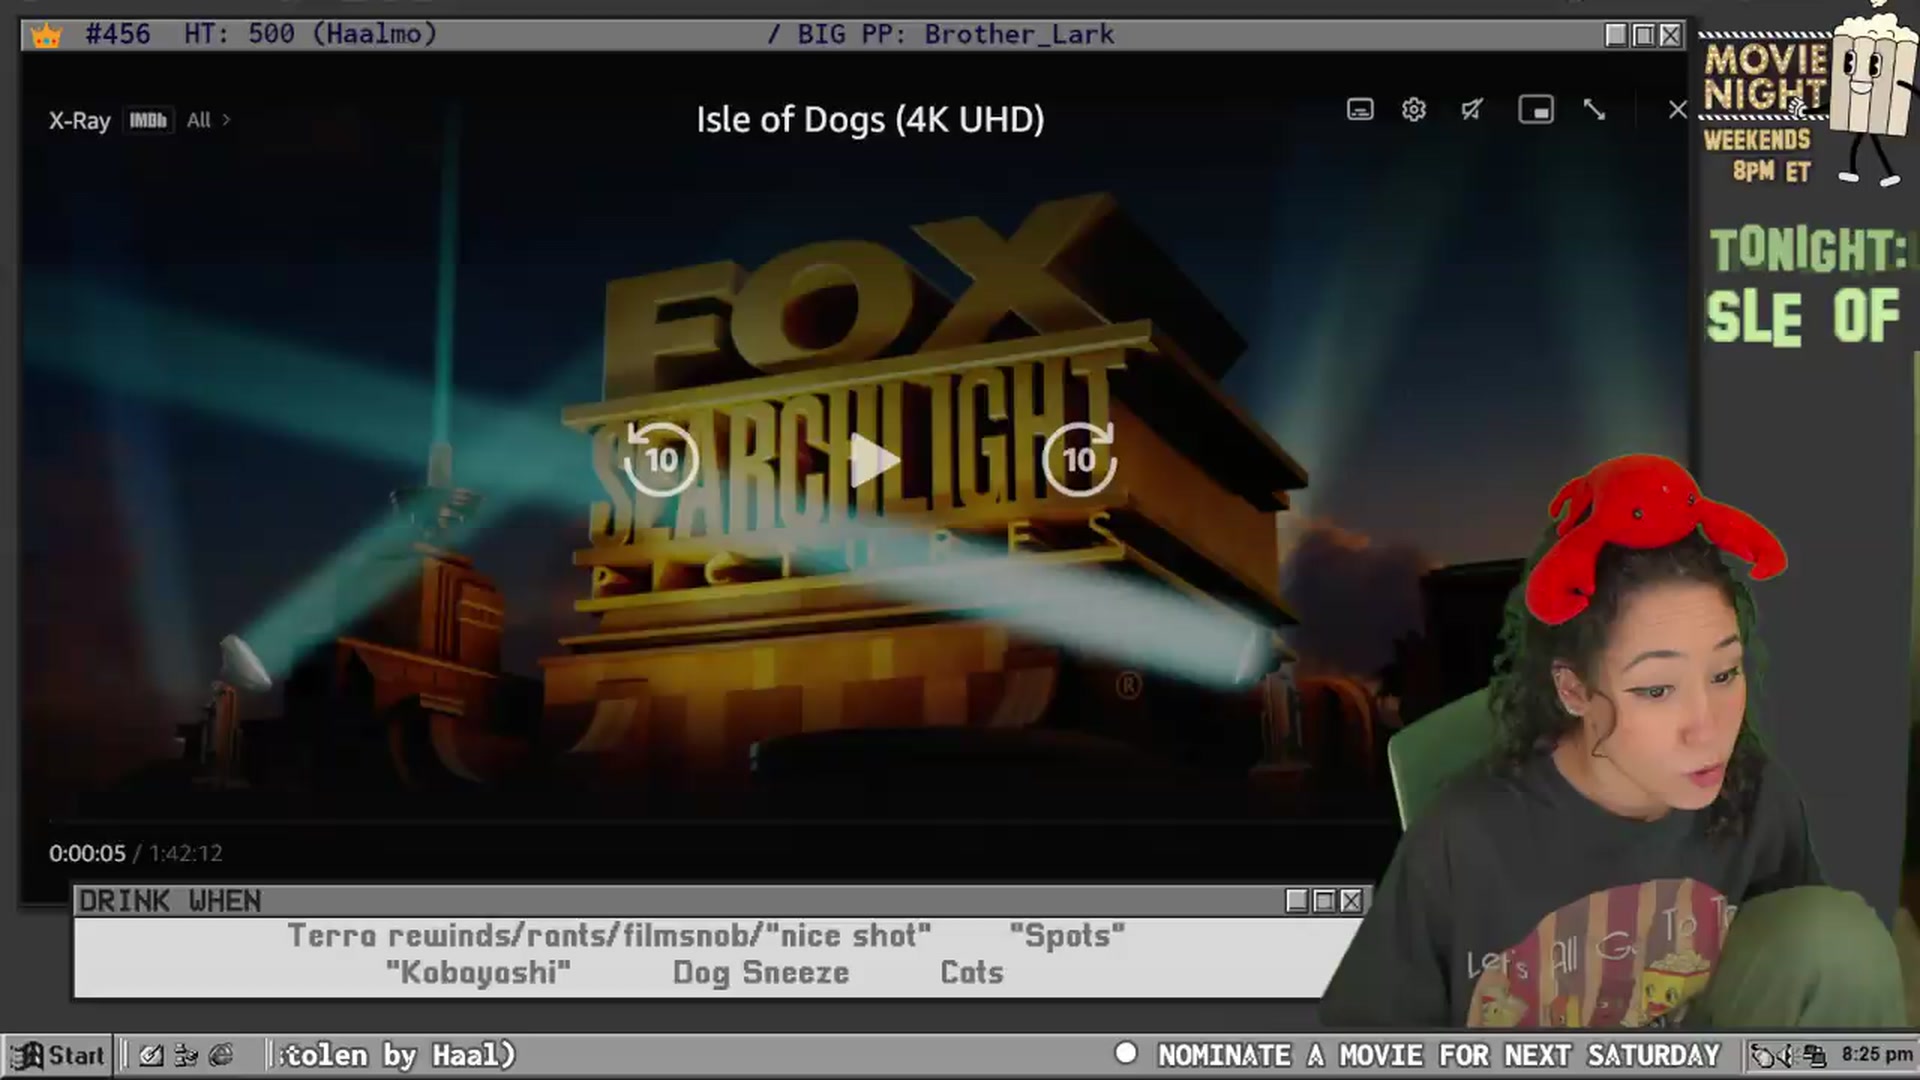Click the elapsed time 0:00:05

pos(87,853)
